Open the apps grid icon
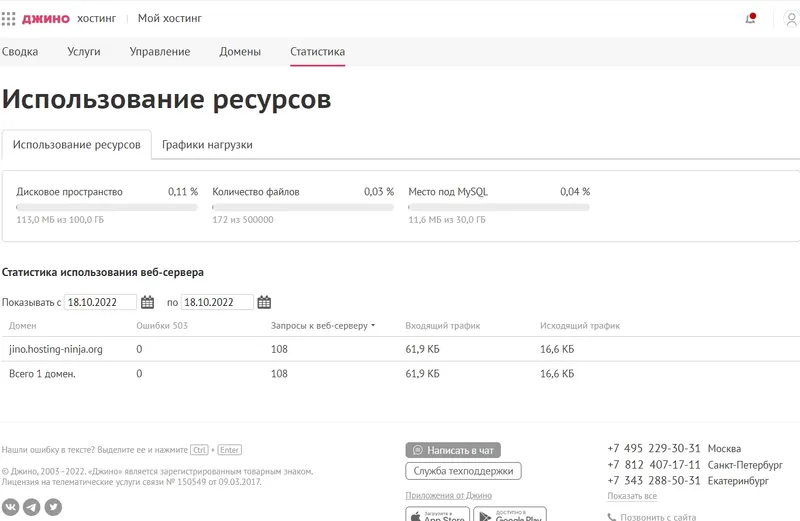The height and width of the screenshot is (521, 800). pos(8,19)
